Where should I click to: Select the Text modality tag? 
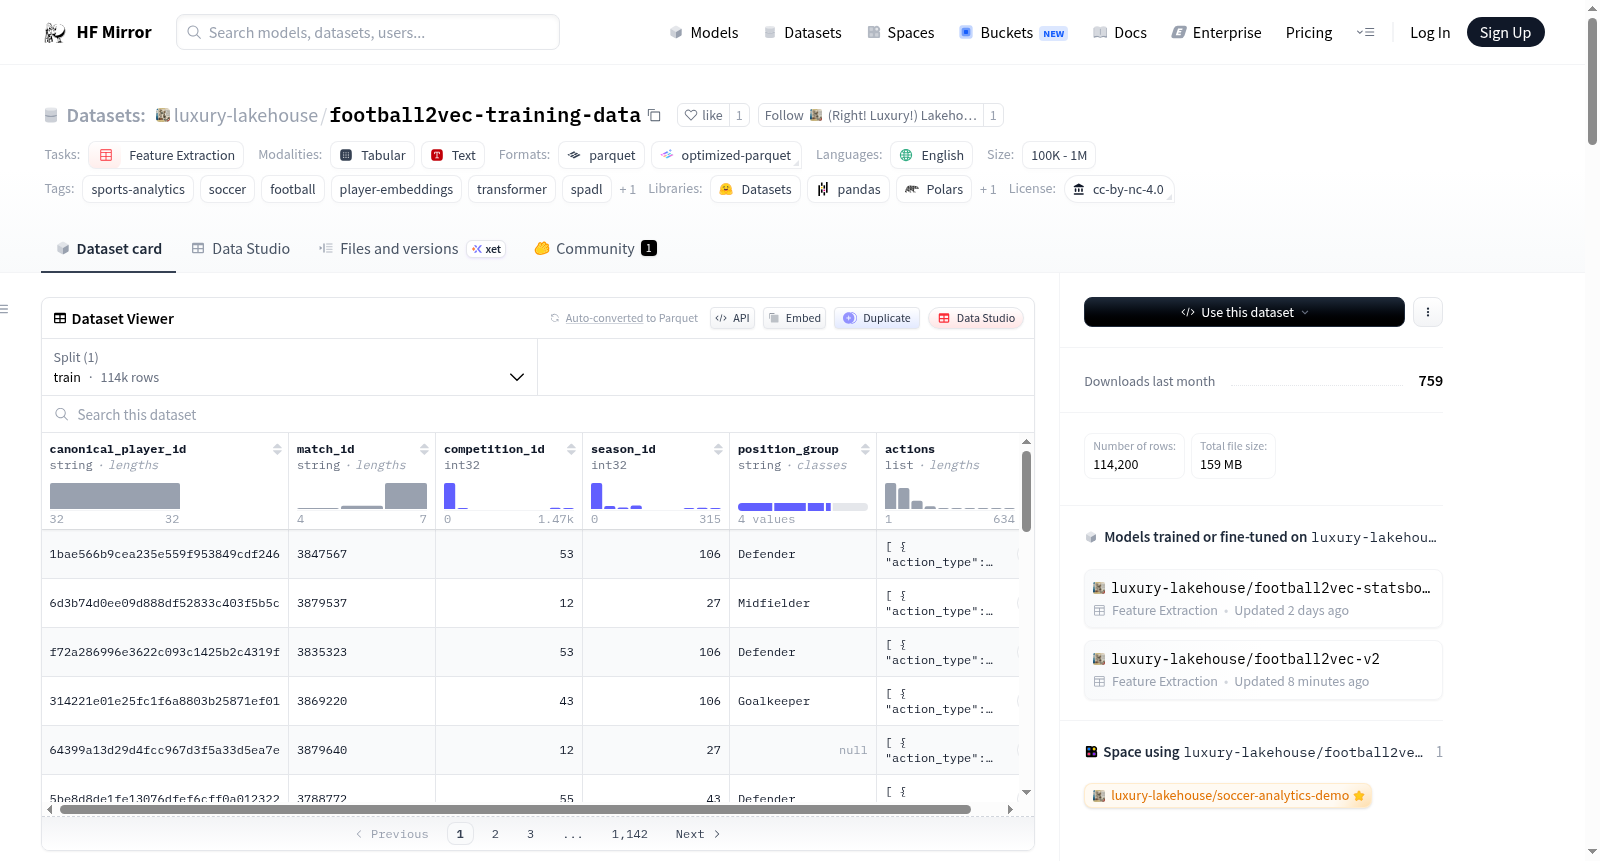point(453,155)
